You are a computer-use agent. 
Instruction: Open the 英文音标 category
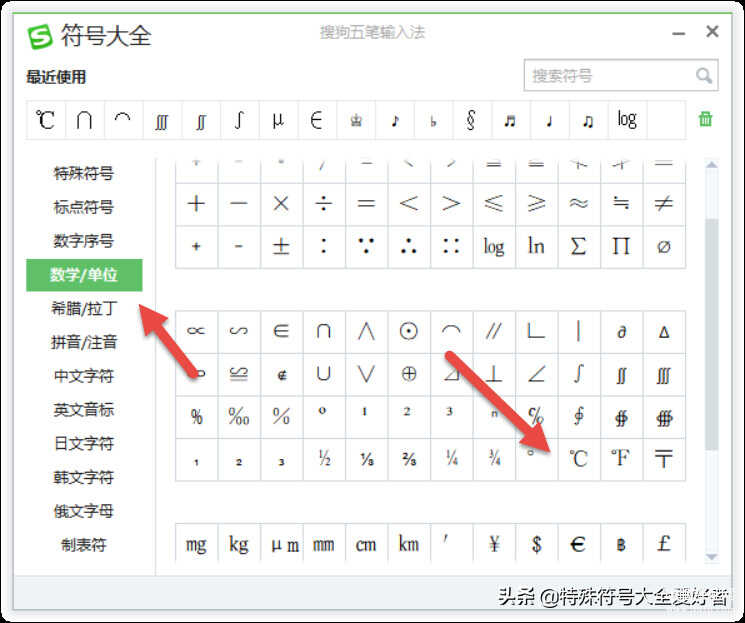click(x=84, y=410)
